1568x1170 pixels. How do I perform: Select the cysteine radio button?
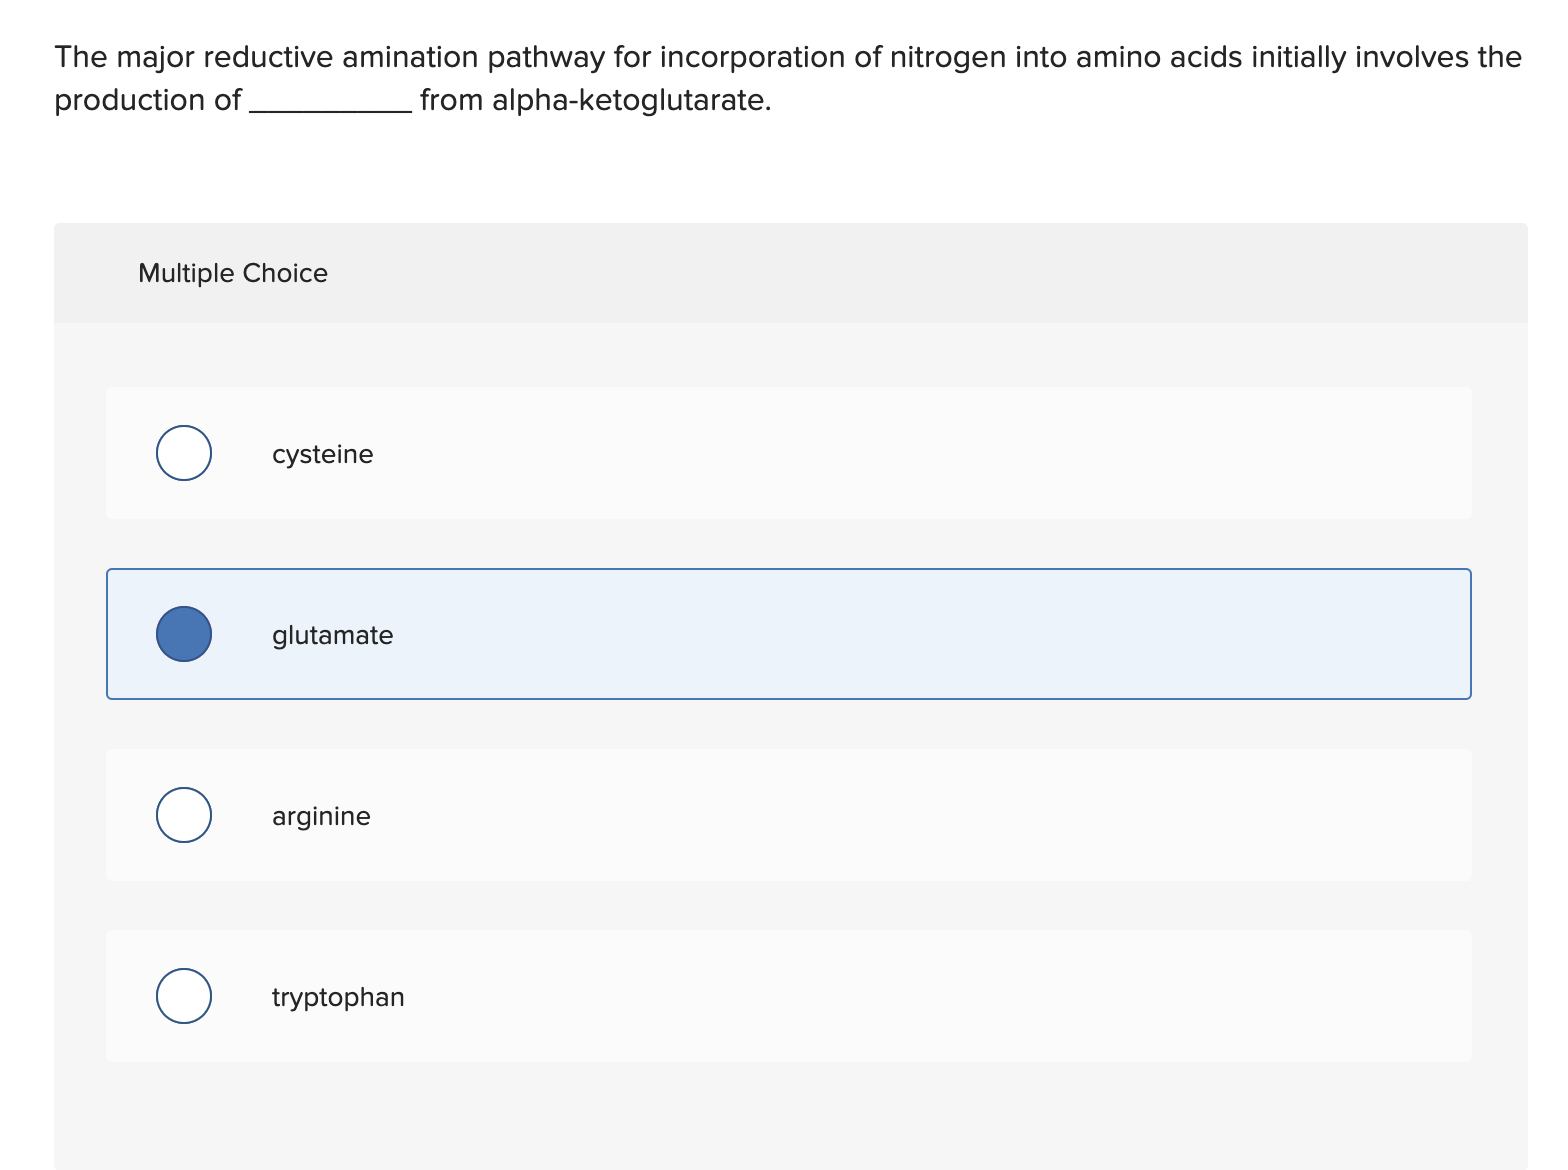pyautogui.click(x=183, y=452)
